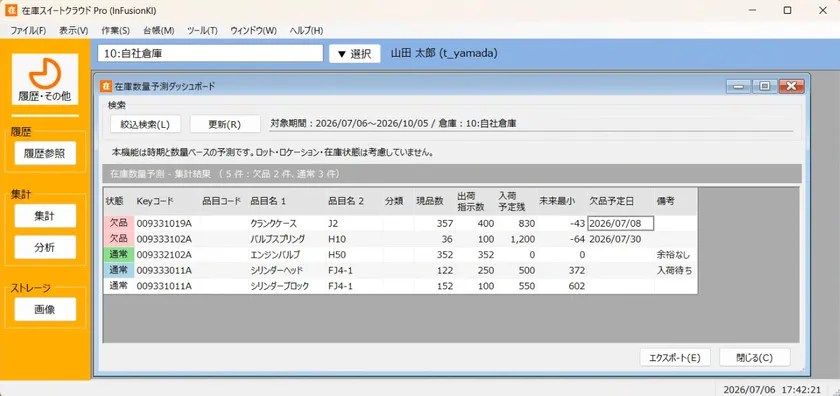Open the ウィンドウ(W) menu
Screen dimensions: 840x396
[x=253, y=31]
